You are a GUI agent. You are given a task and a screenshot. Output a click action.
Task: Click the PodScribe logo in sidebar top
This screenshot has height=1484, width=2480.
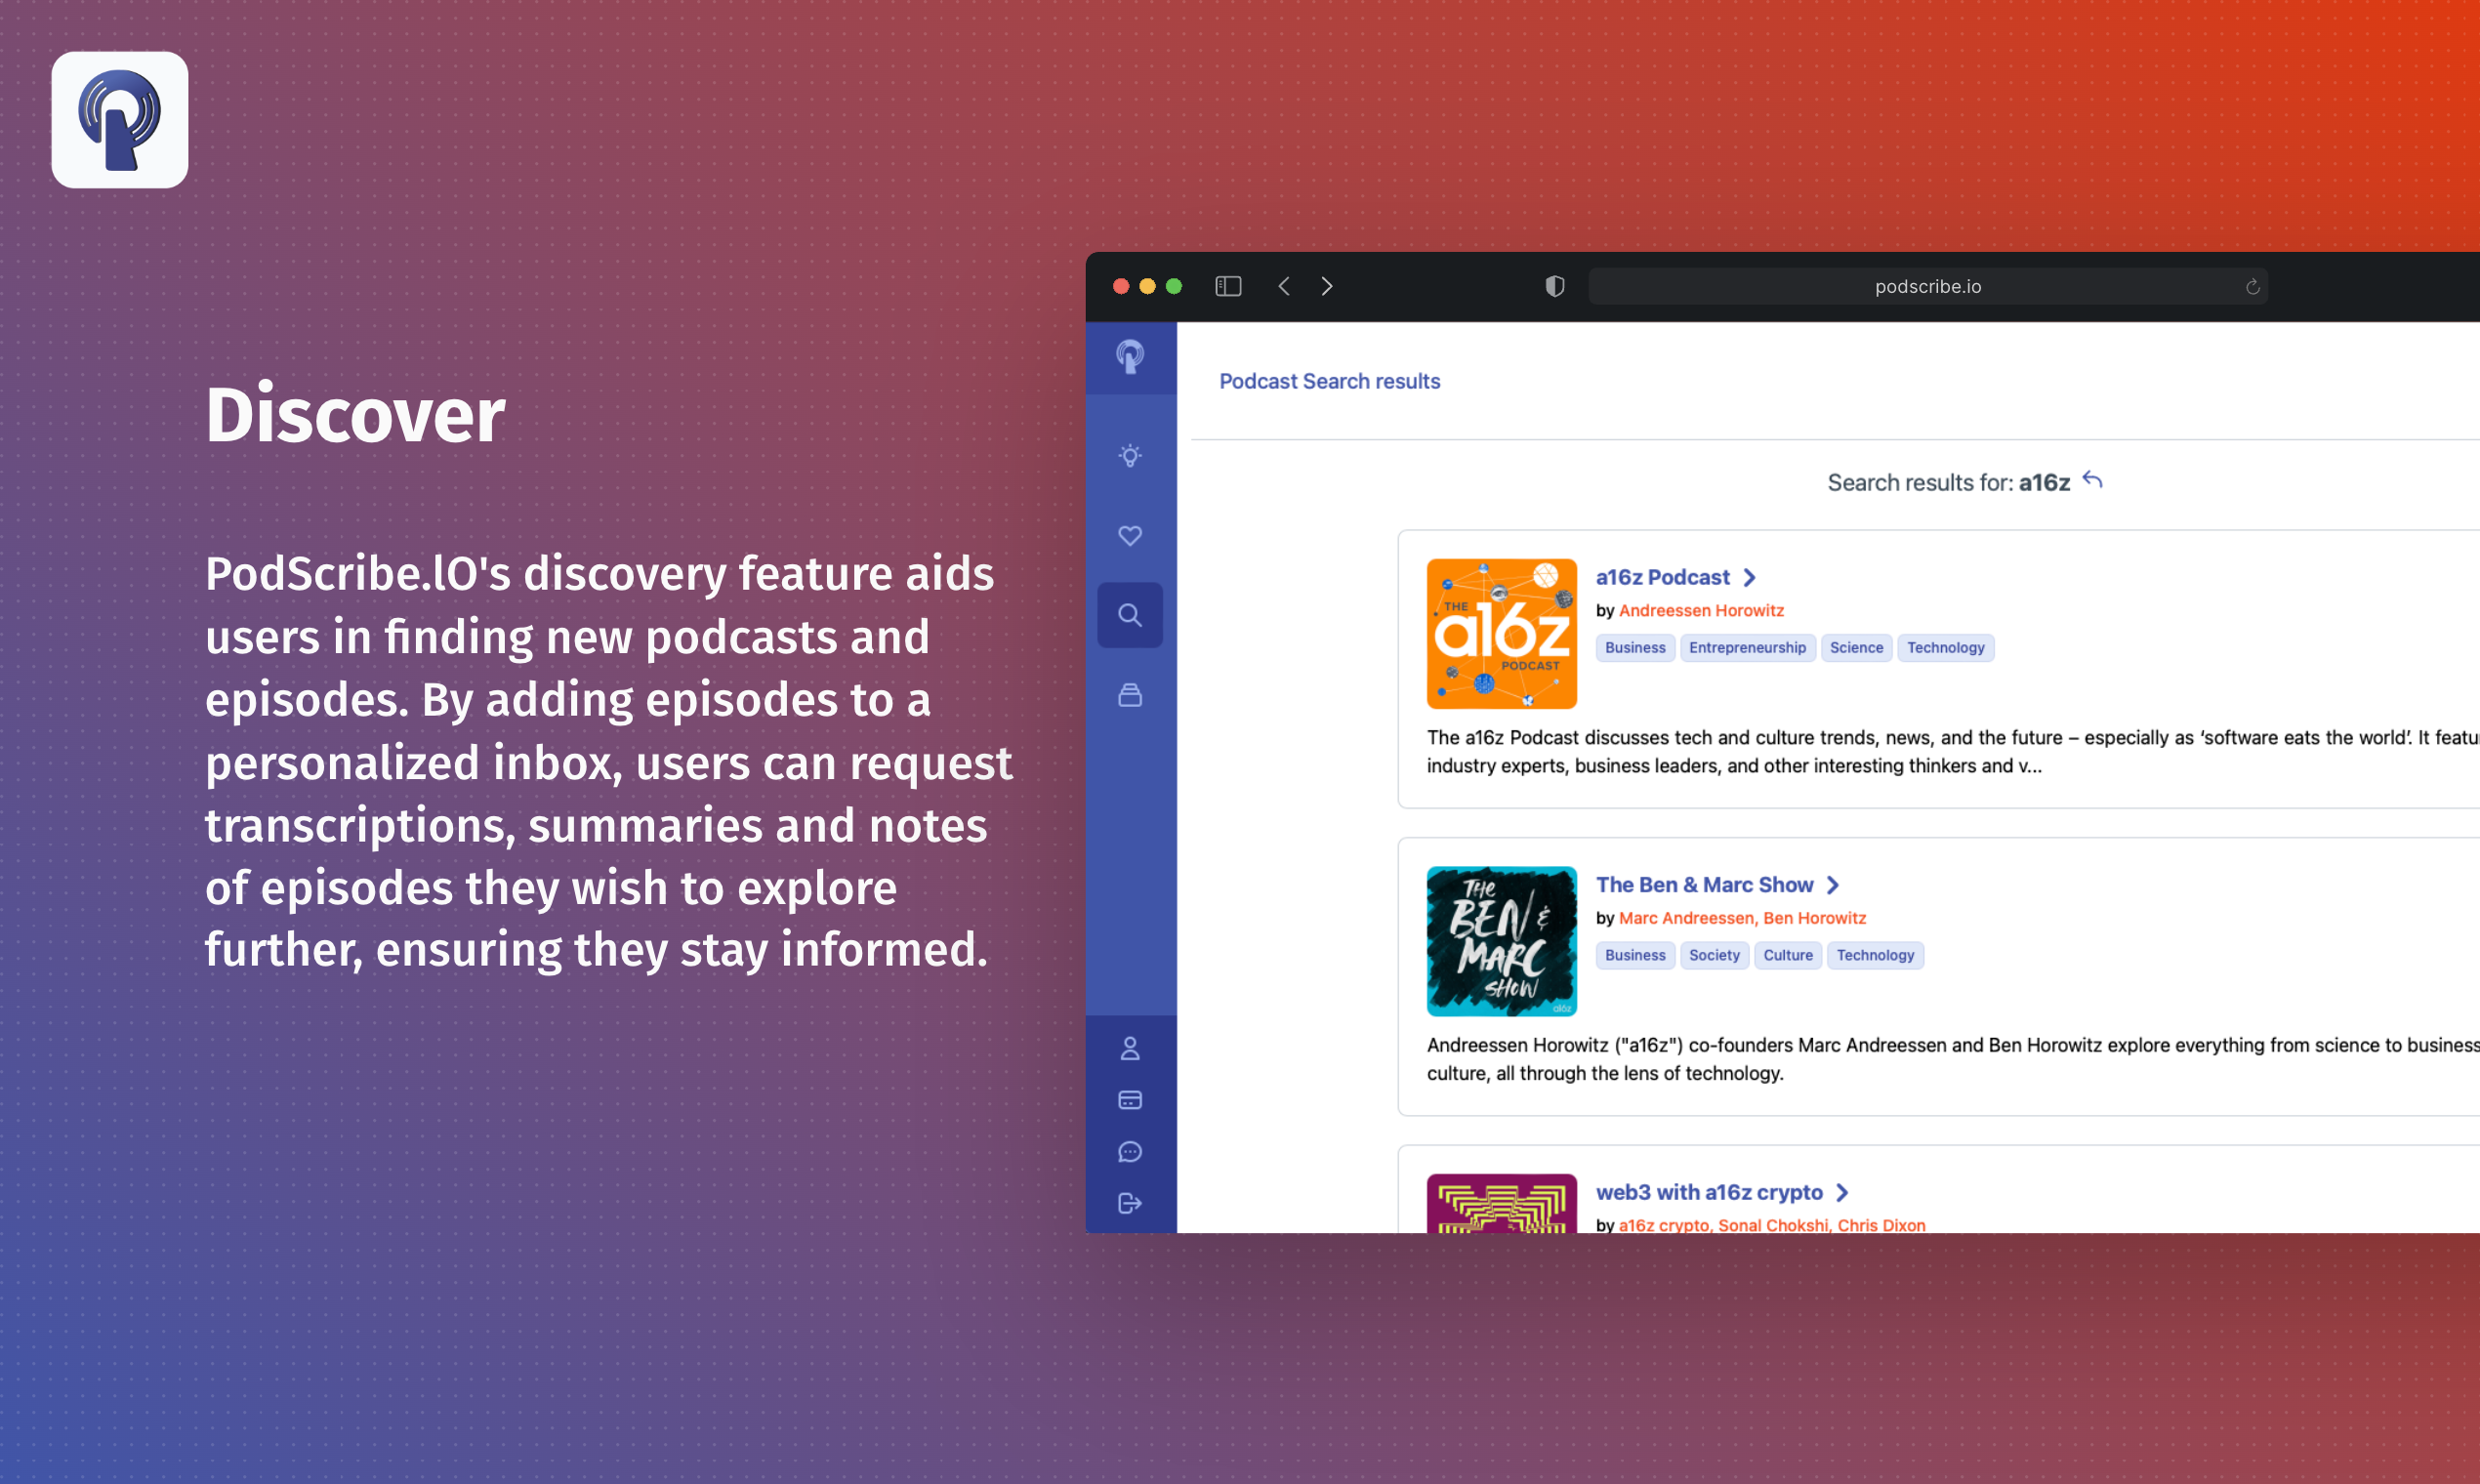(x=1130, y=357)
